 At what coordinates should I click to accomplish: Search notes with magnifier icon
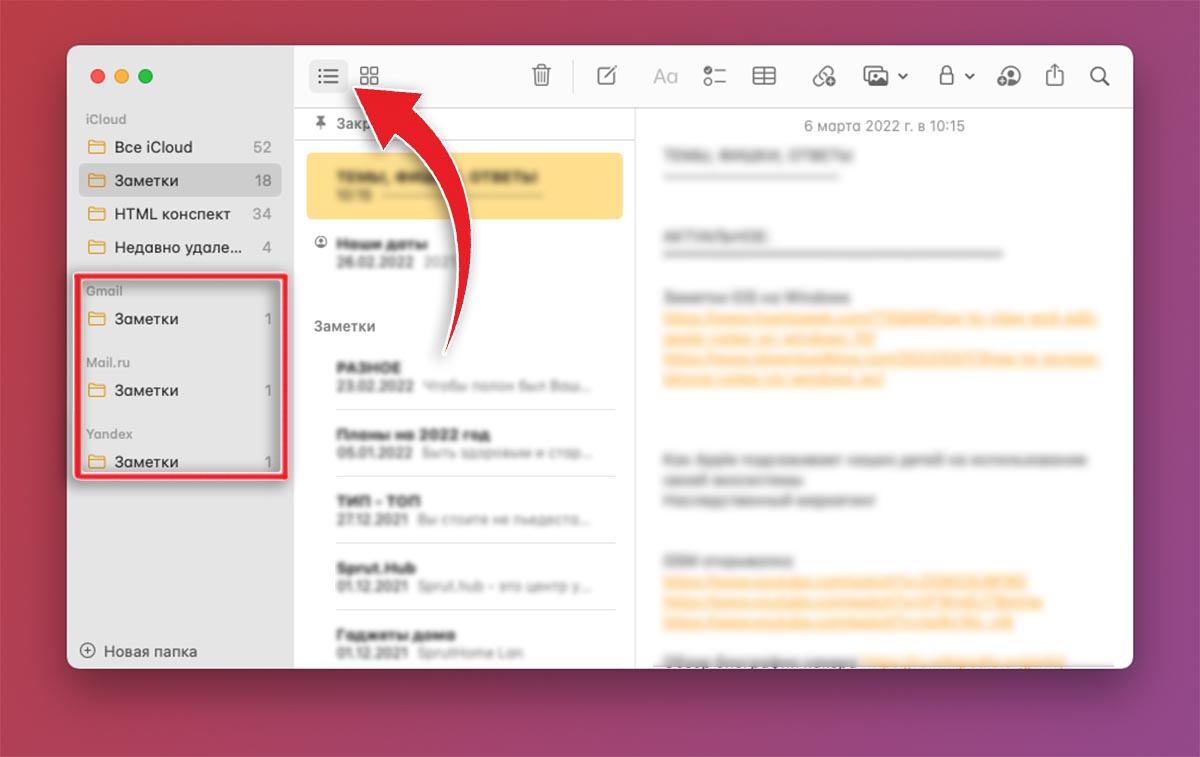(1100, 76)
